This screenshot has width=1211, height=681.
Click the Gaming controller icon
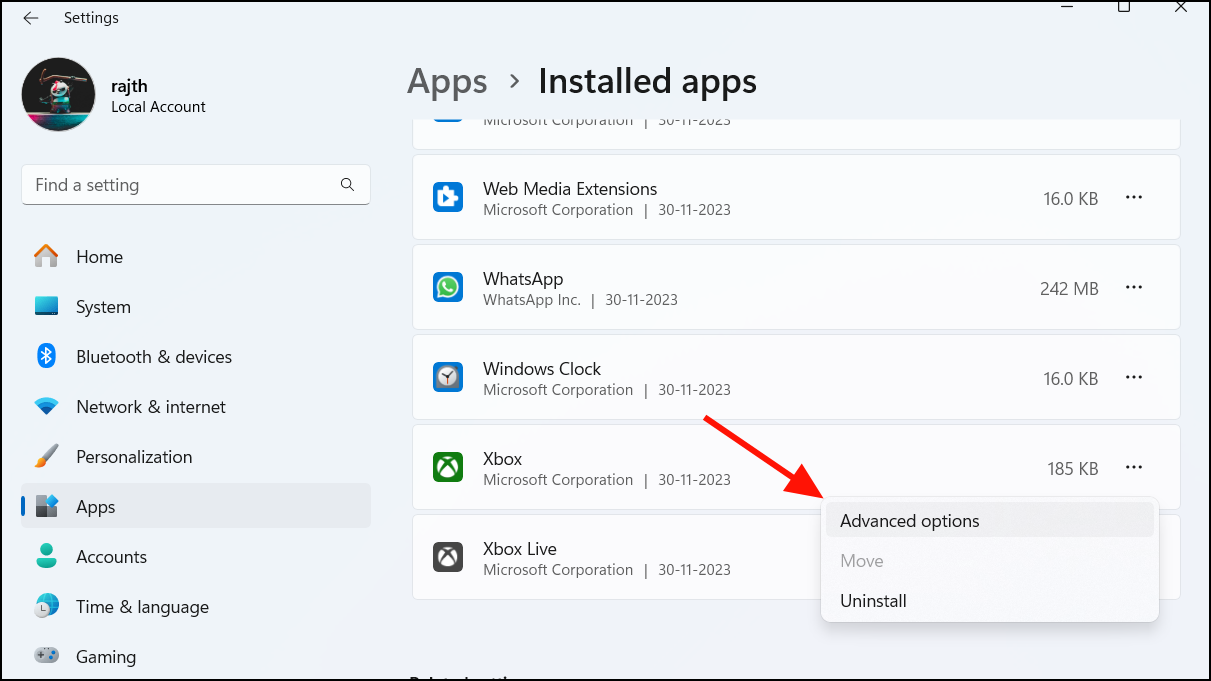(46, 657)
